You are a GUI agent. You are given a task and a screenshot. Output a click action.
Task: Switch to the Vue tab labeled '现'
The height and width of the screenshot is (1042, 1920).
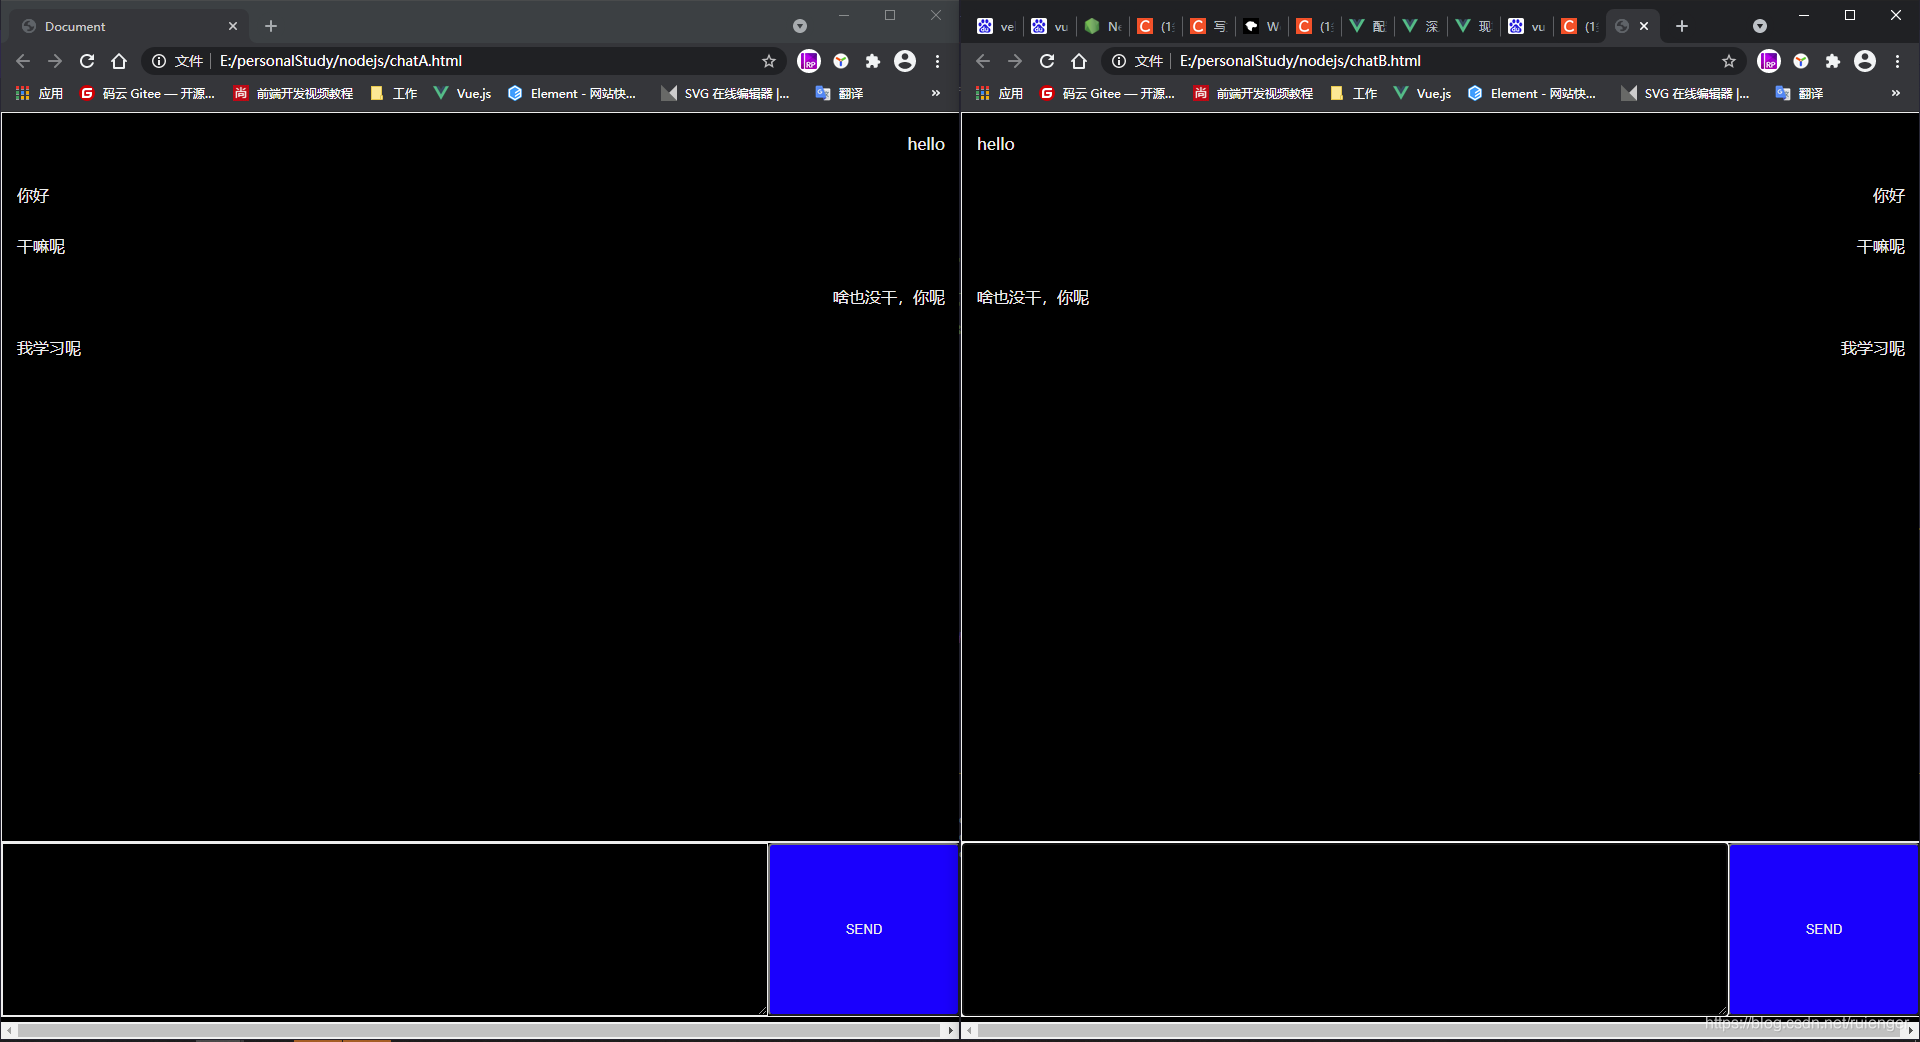[1473, 26]
